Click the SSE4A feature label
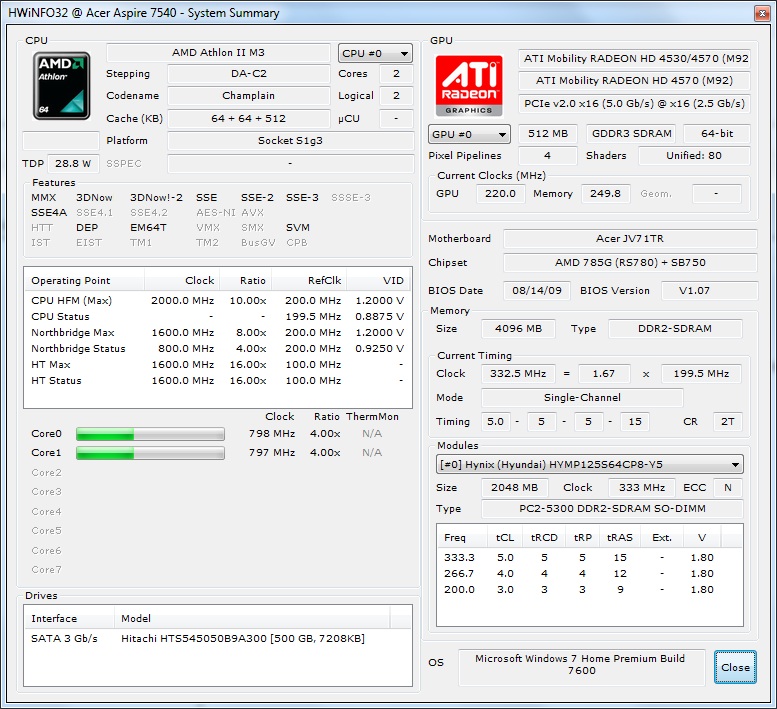The height and width of the screenshot is (709, 777). 49,213
